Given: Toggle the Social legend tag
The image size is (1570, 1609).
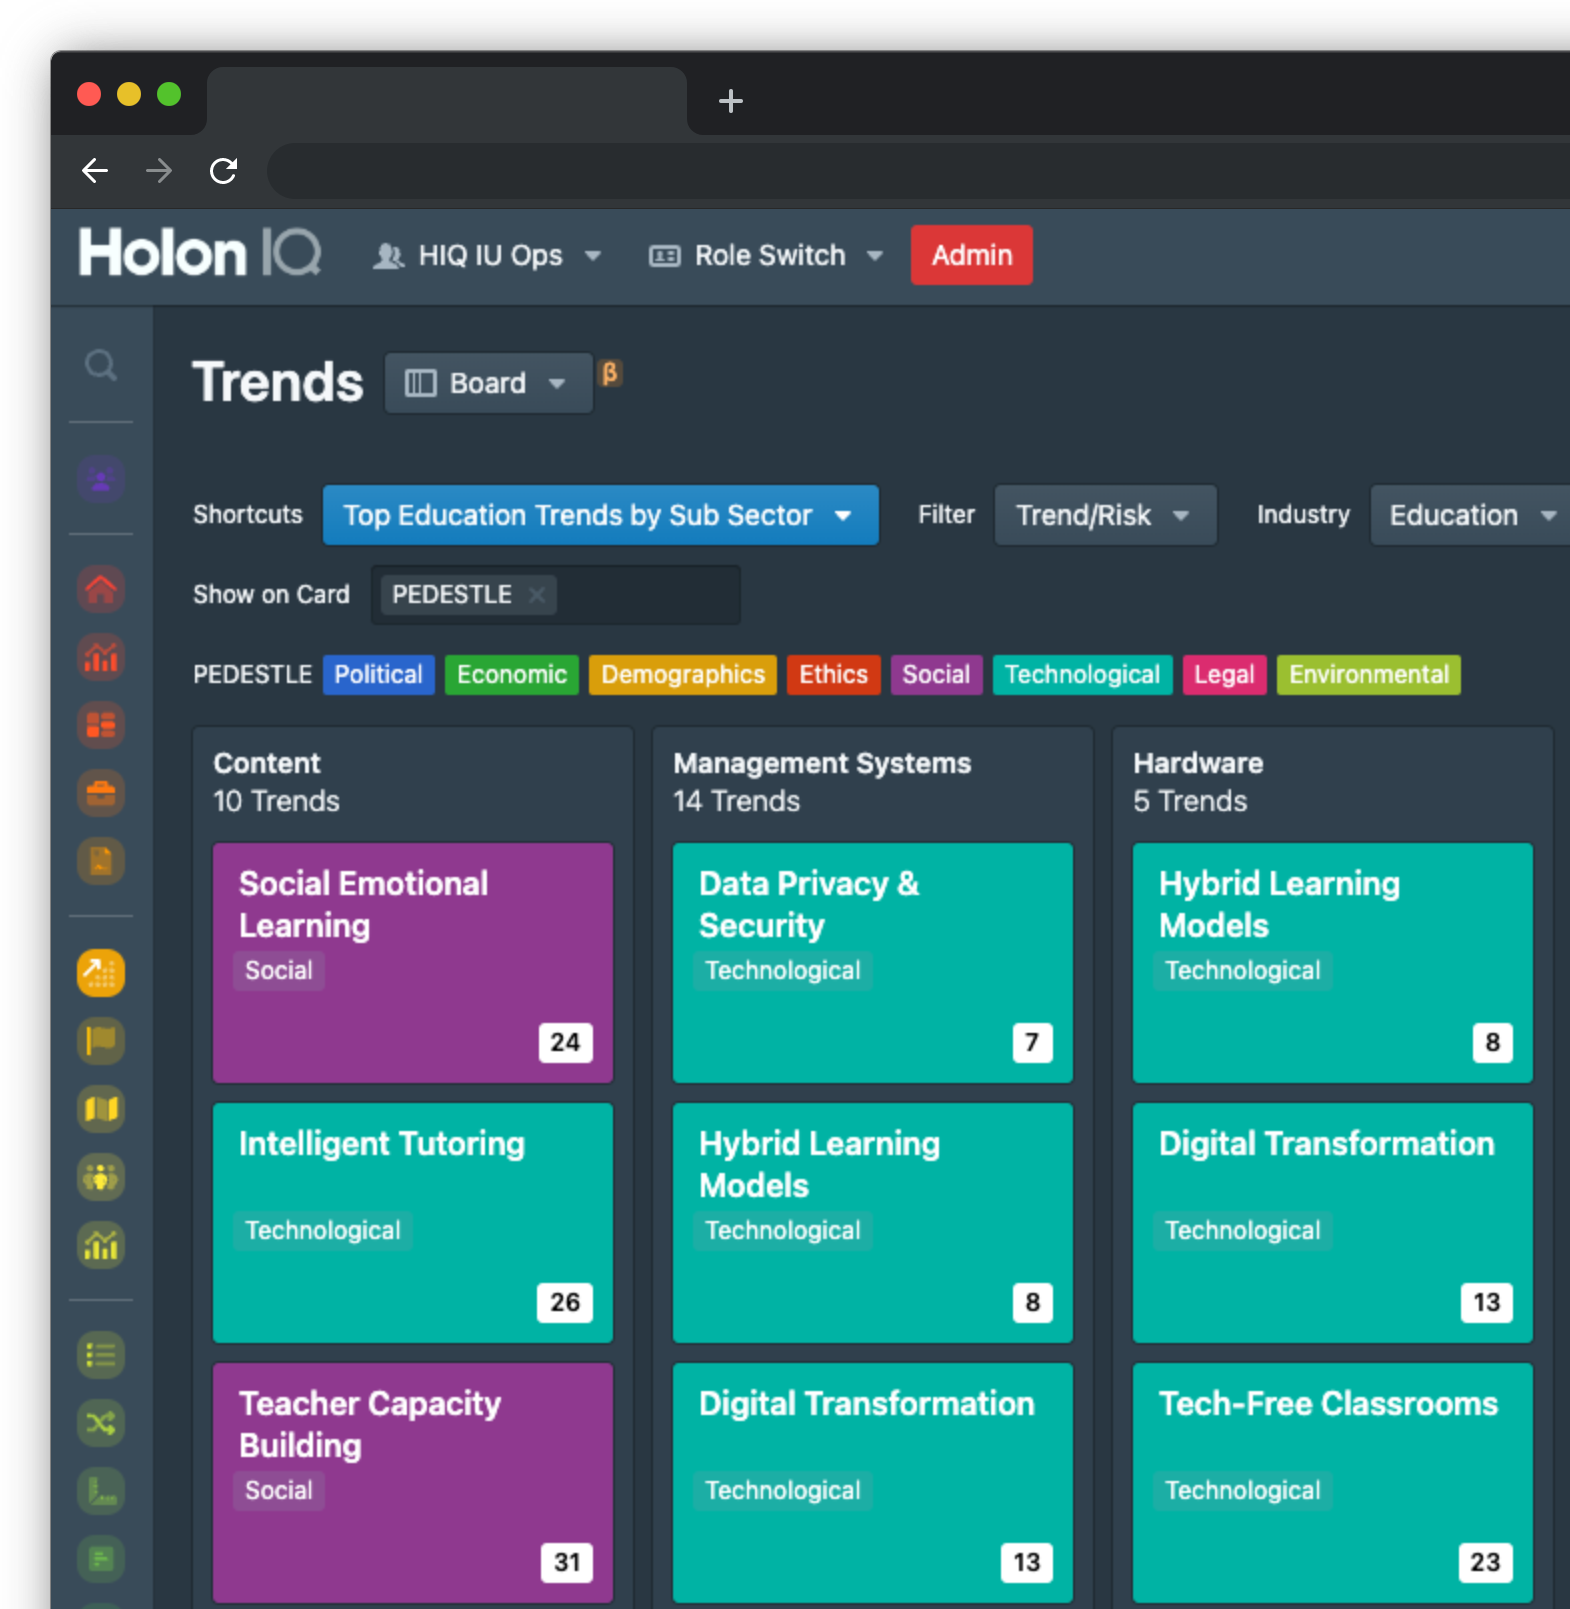Looking at the screenshot, I should [936, 675].
